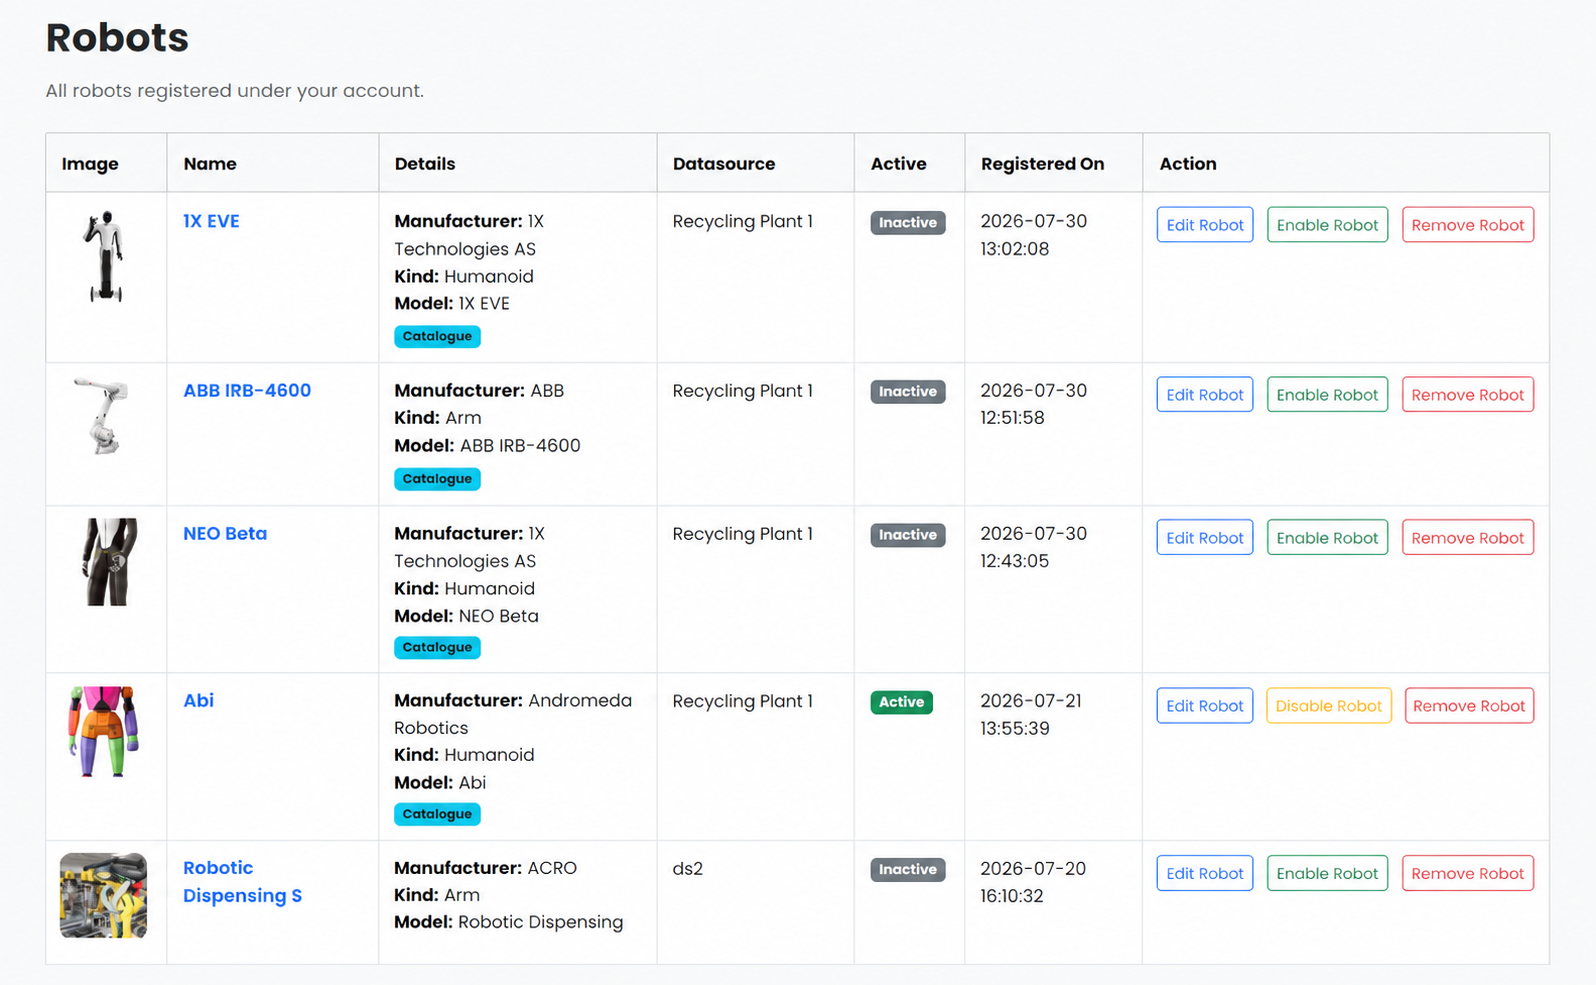
Task: Open the Robotic Dispensing S robot link
Action: [242, 881]
